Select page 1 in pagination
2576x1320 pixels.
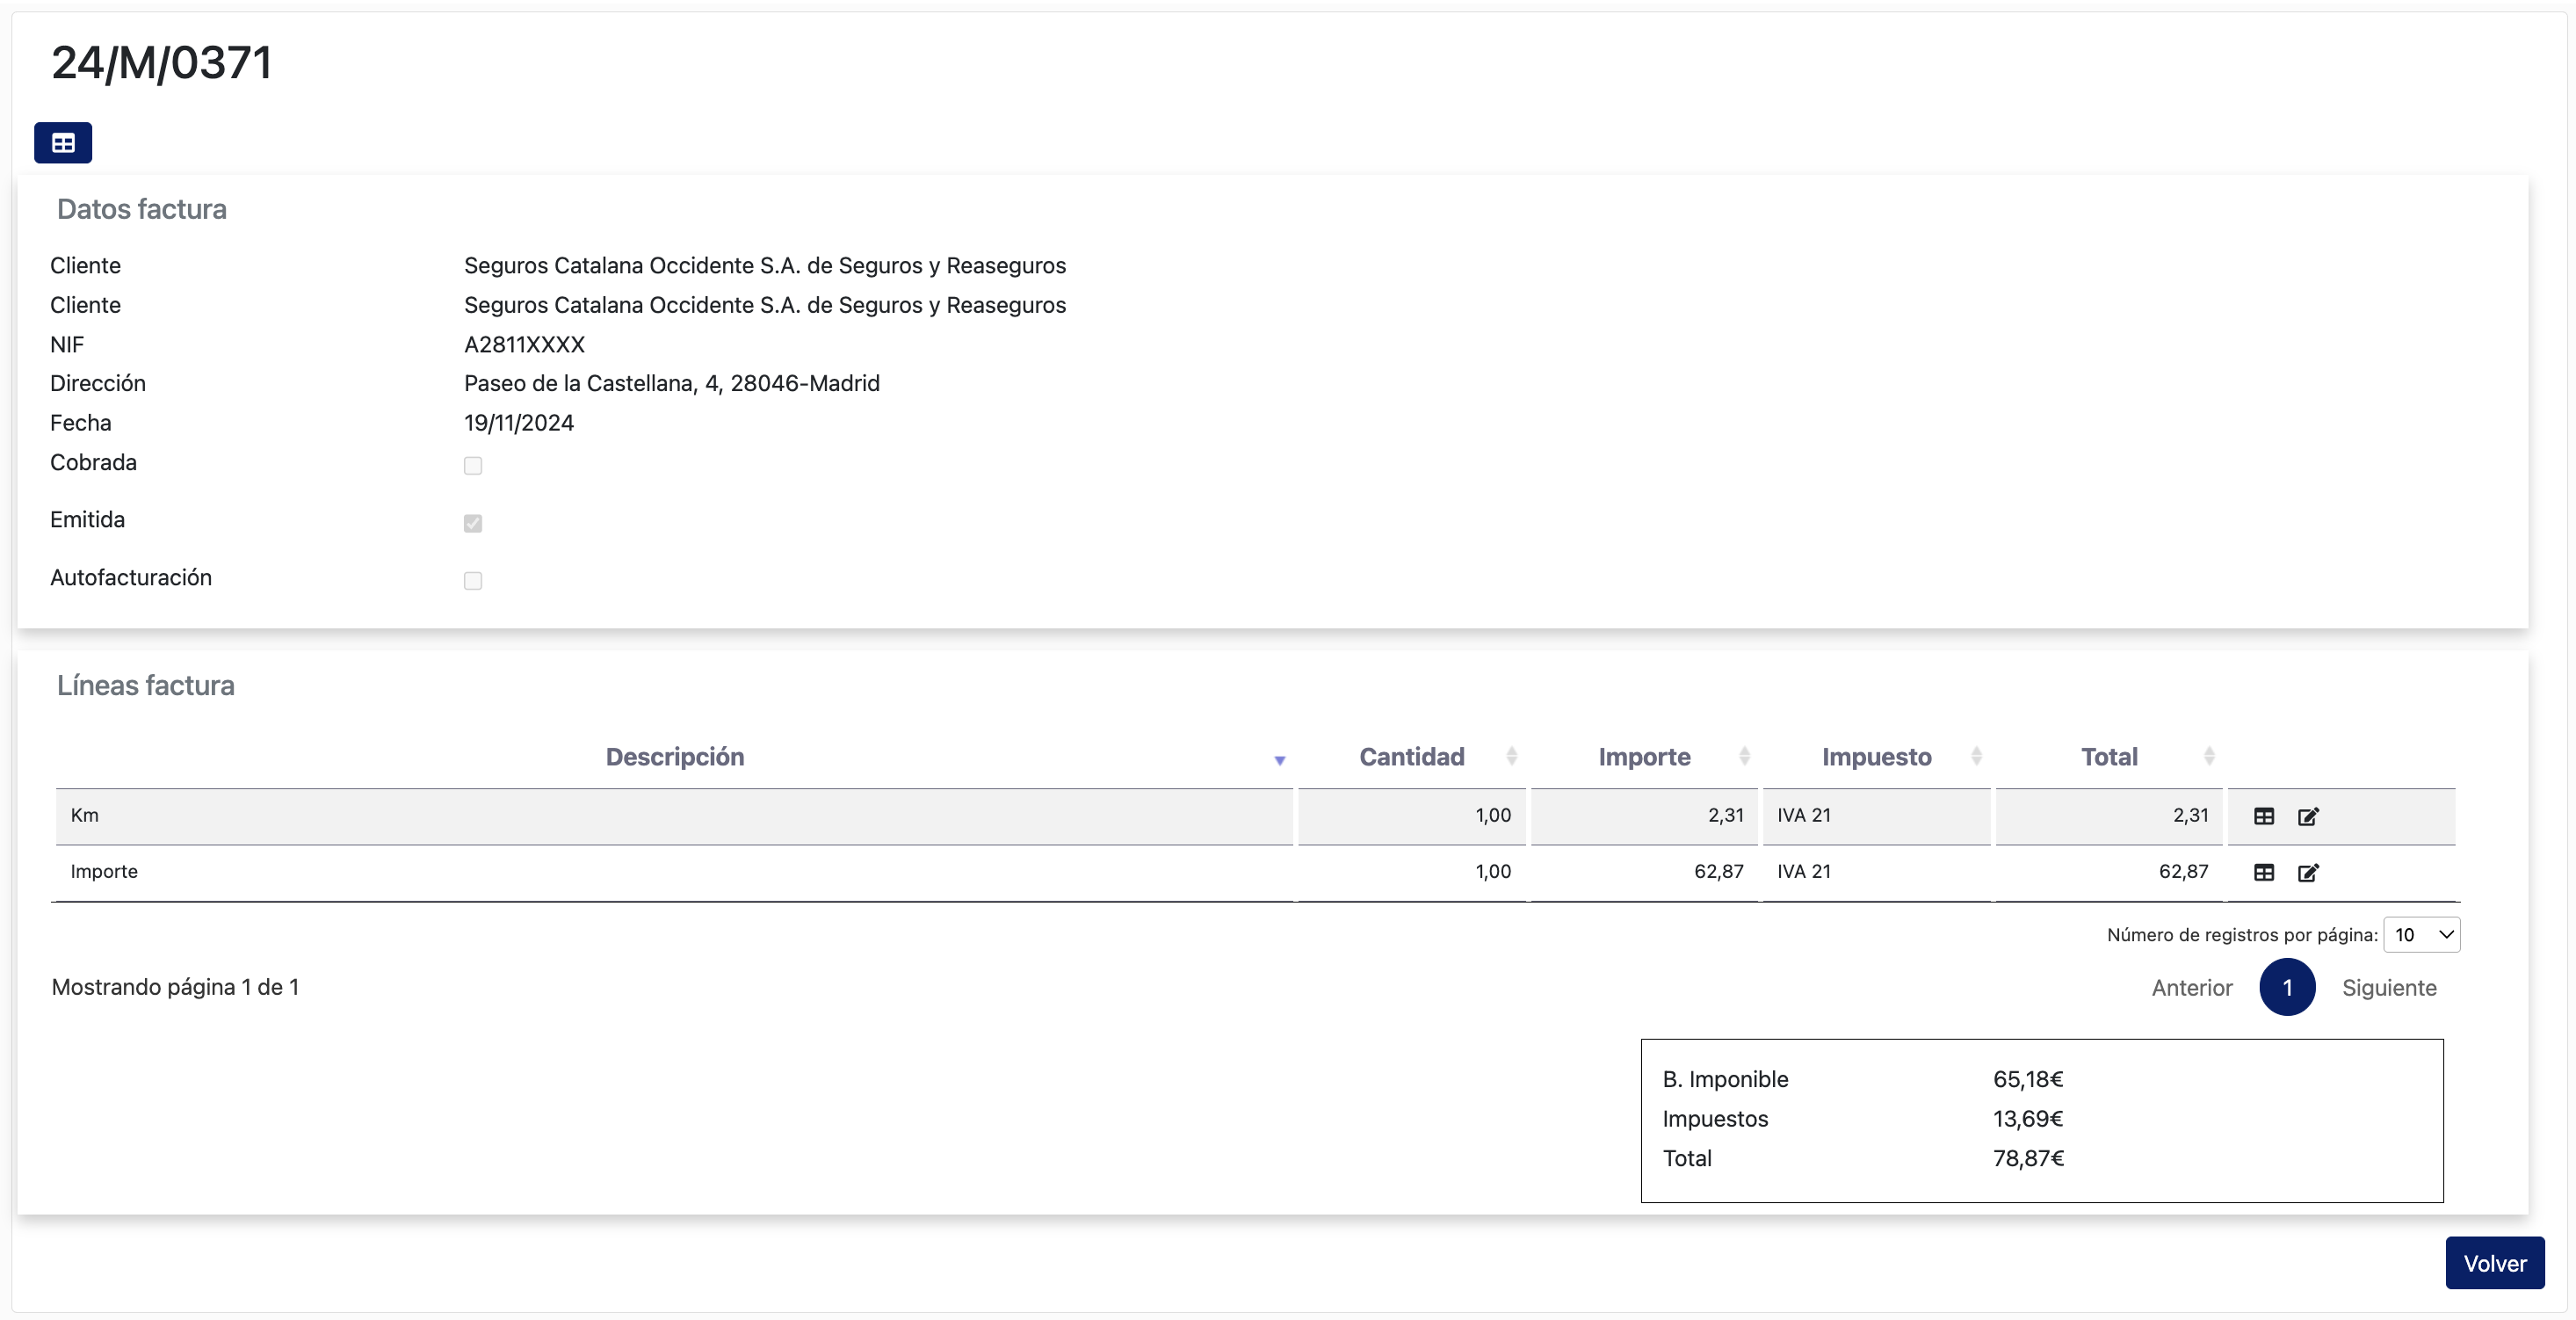tap(2287, 987)
